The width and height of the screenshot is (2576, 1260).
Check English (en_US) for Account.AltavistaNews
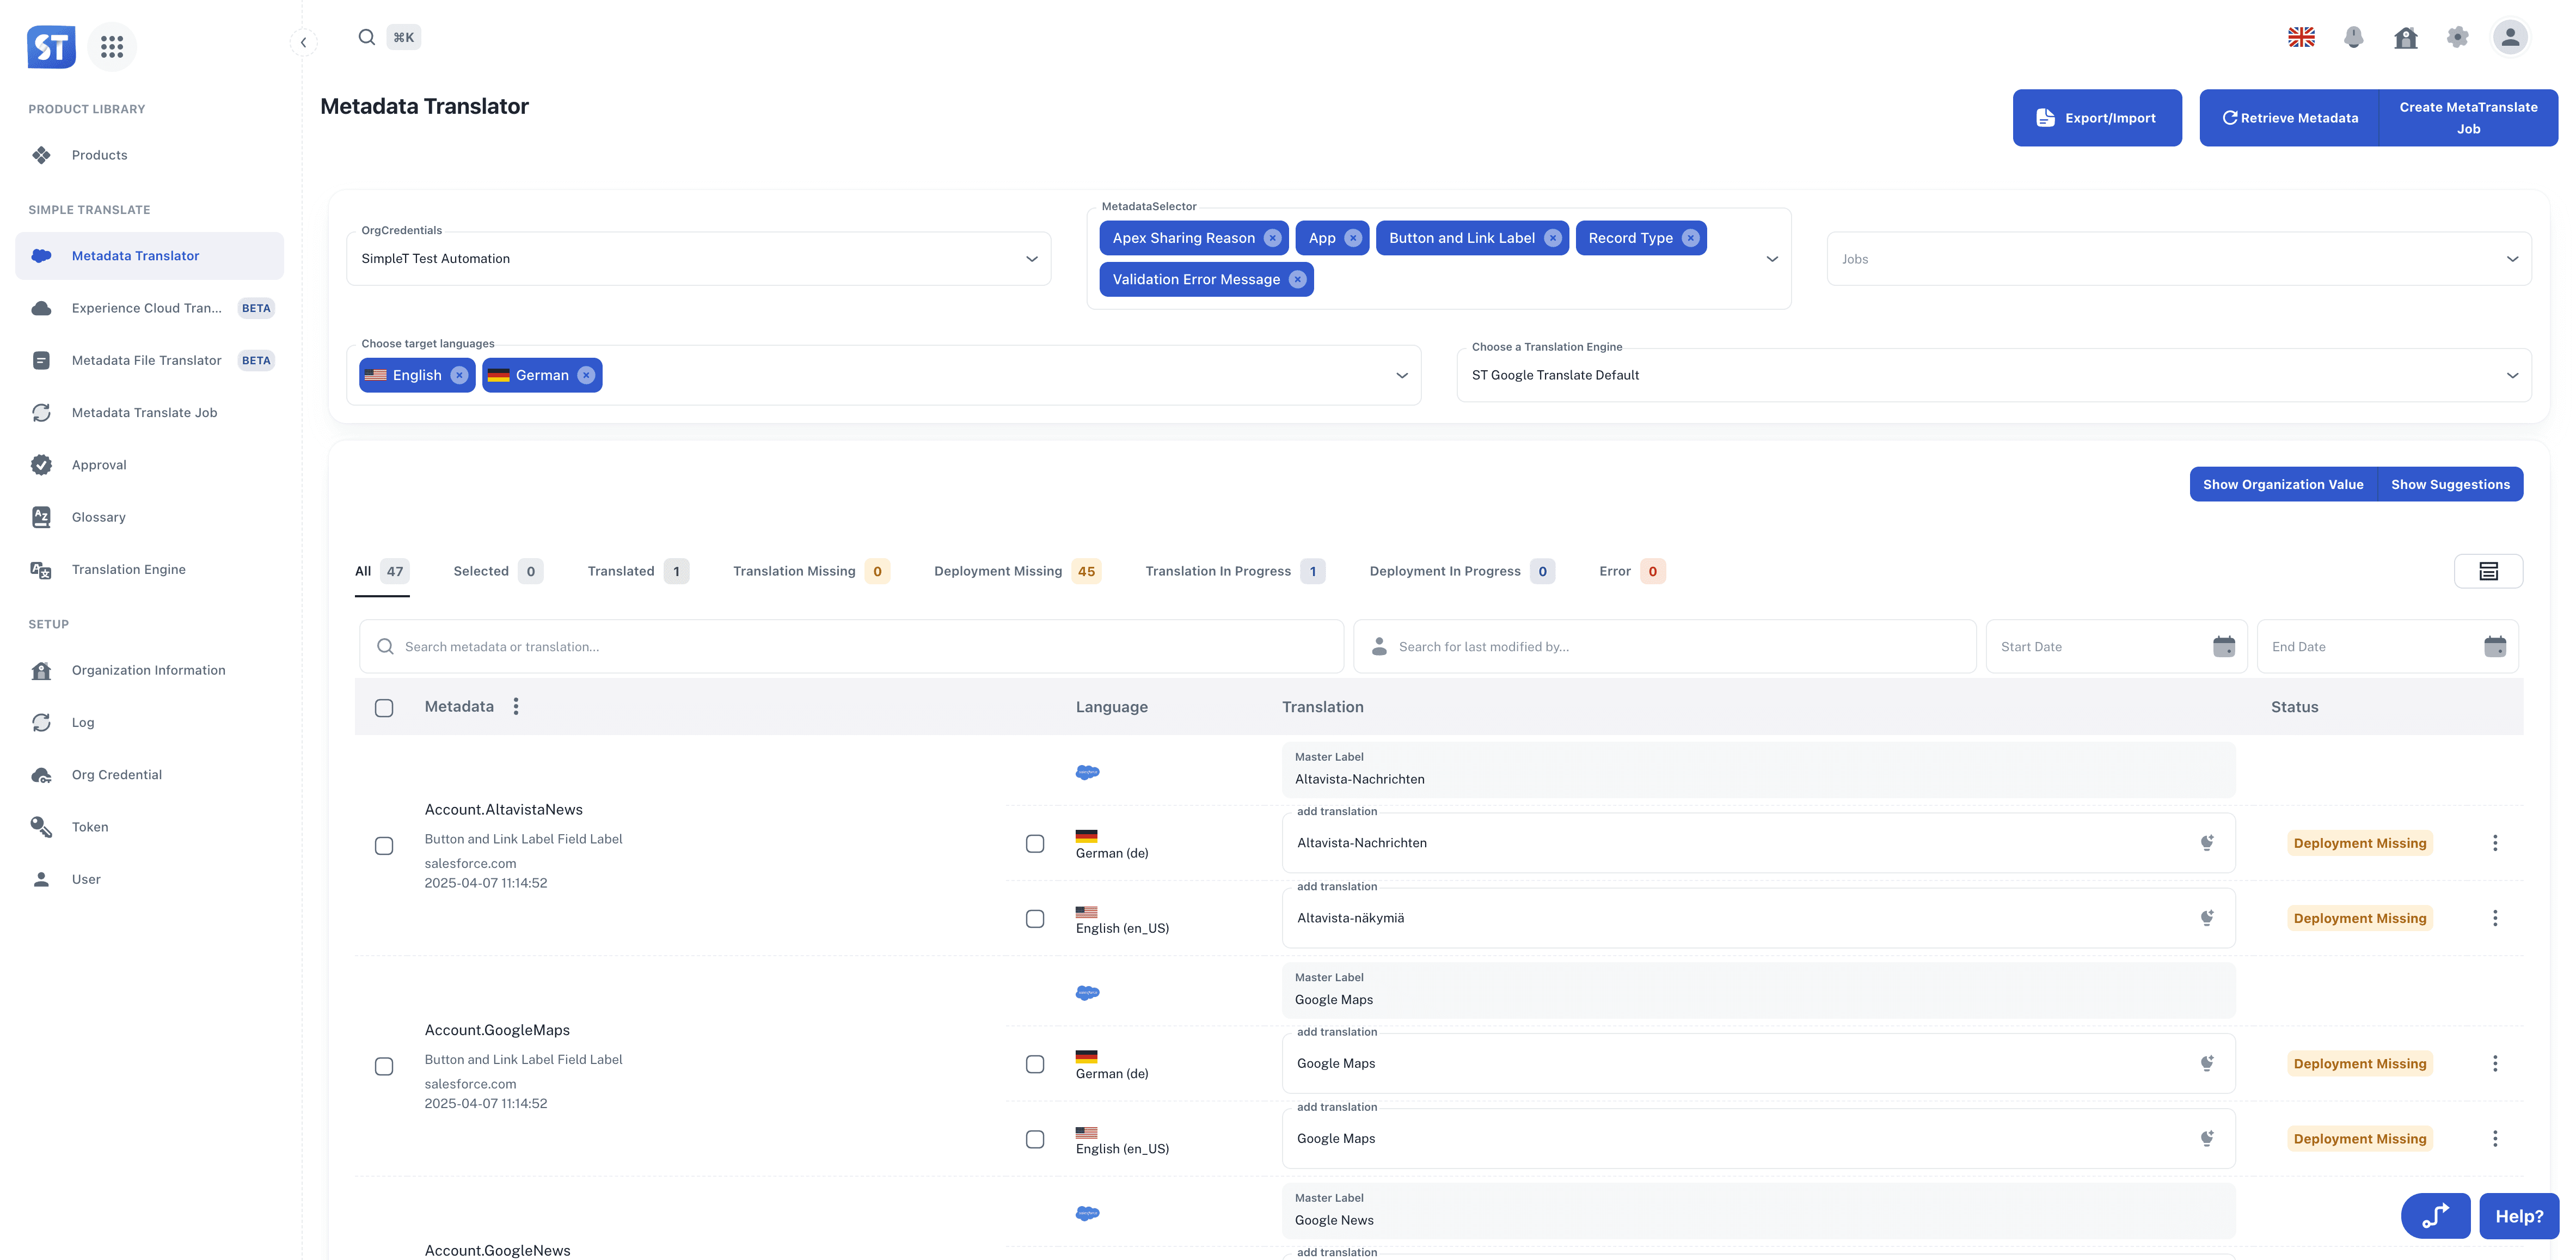click(x=1035, y=919)
